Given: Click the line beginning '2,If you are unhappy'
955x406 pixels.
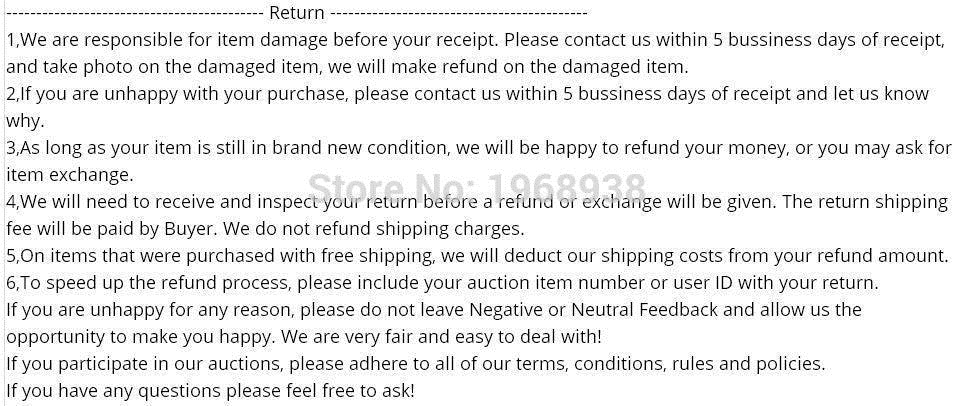Looking at the screenshot, I should pyautogui.click(x=467, y=94).
